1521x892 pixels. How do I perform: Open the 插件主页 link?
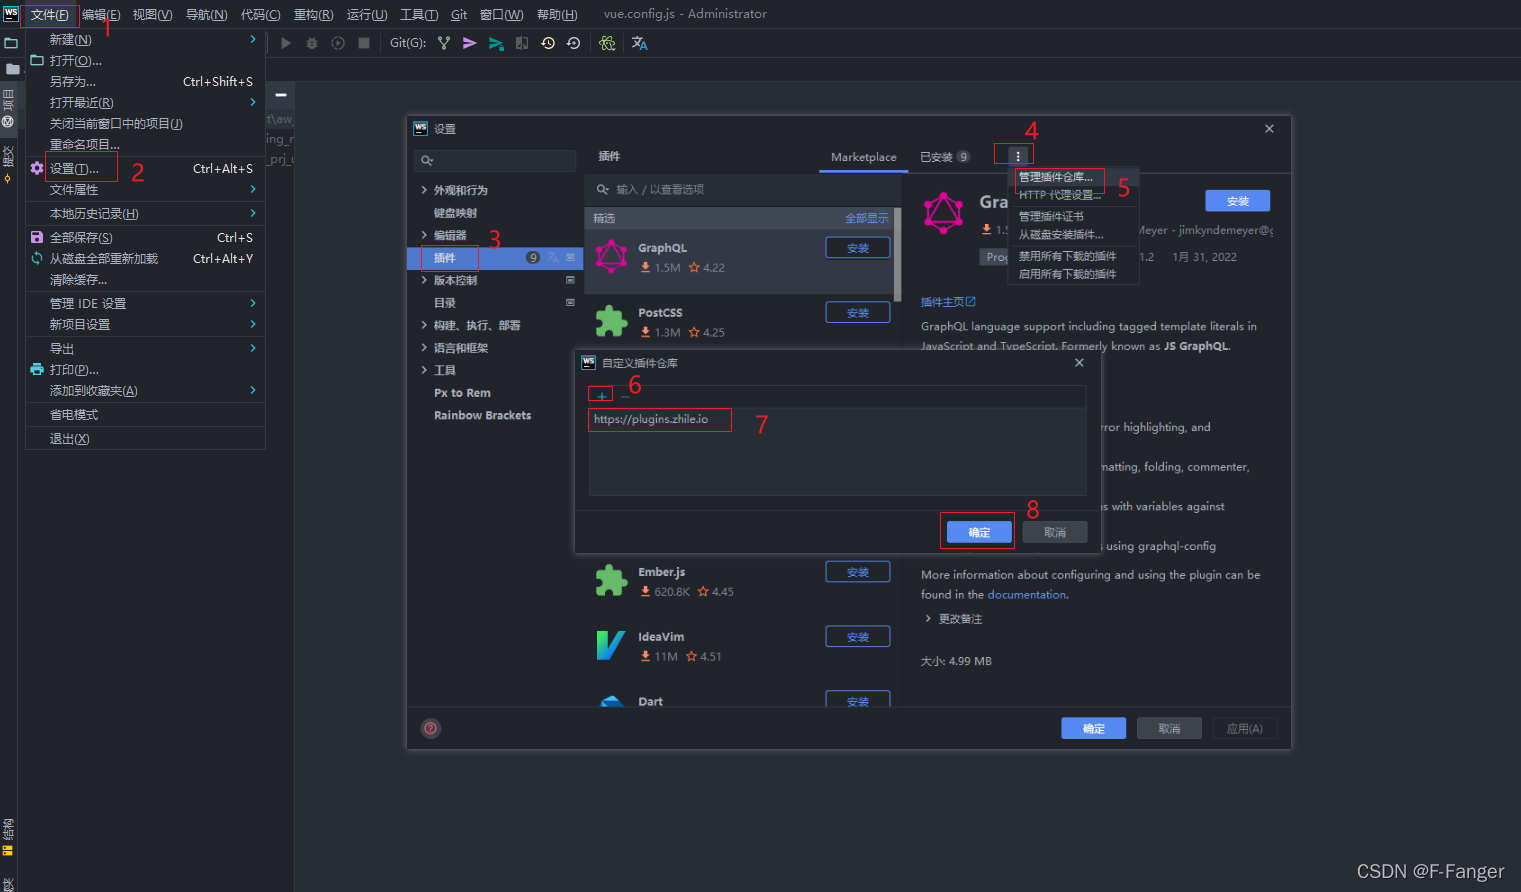pos(948,302)
